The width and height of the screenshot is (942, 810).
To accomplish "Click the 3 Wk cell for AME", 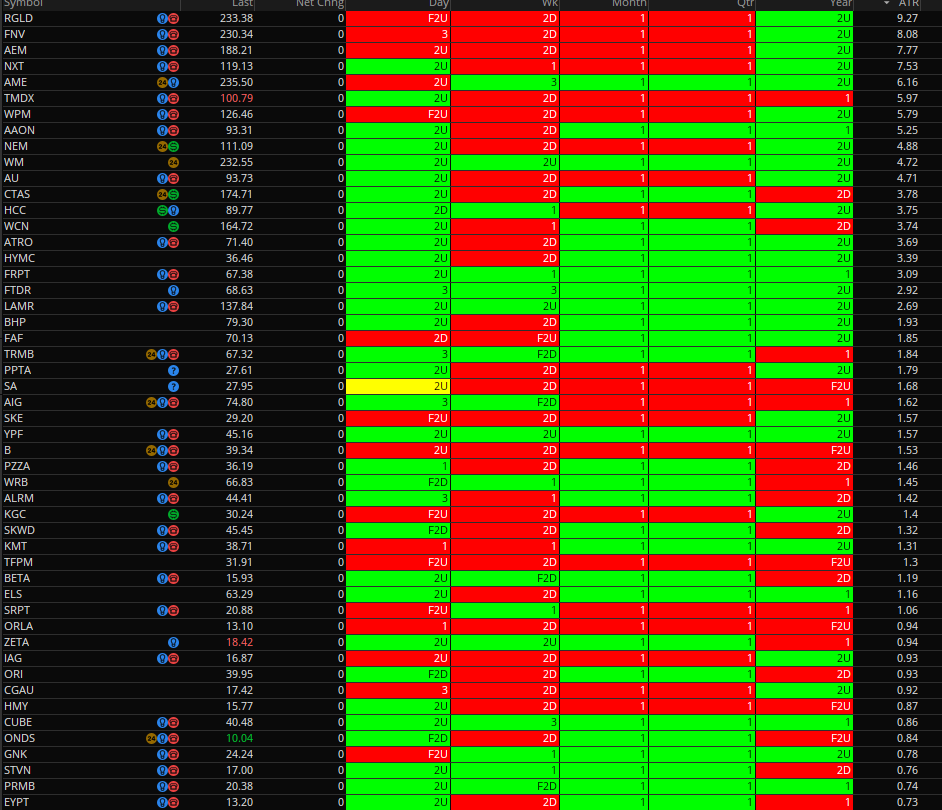I will pos(505,82).
